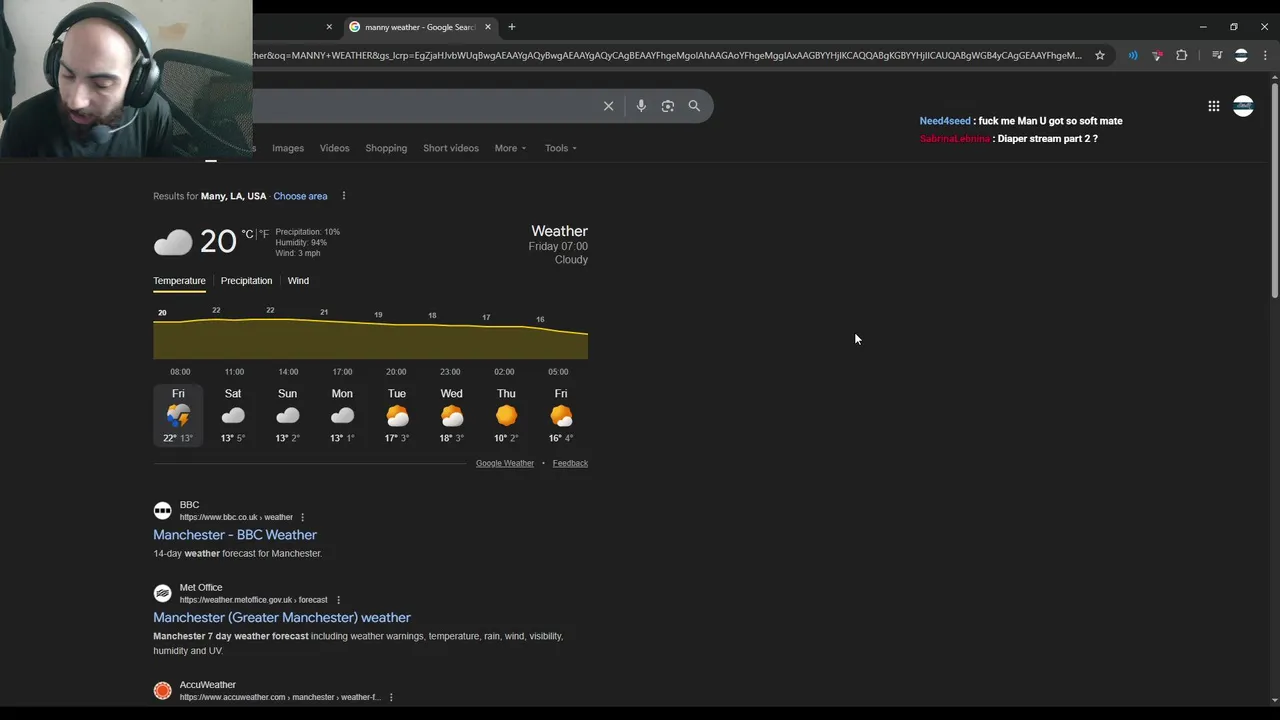The height and width of the screenshot is (720, 1280).
Task: Clear the search box with the X icon
Action: [608, 106]
